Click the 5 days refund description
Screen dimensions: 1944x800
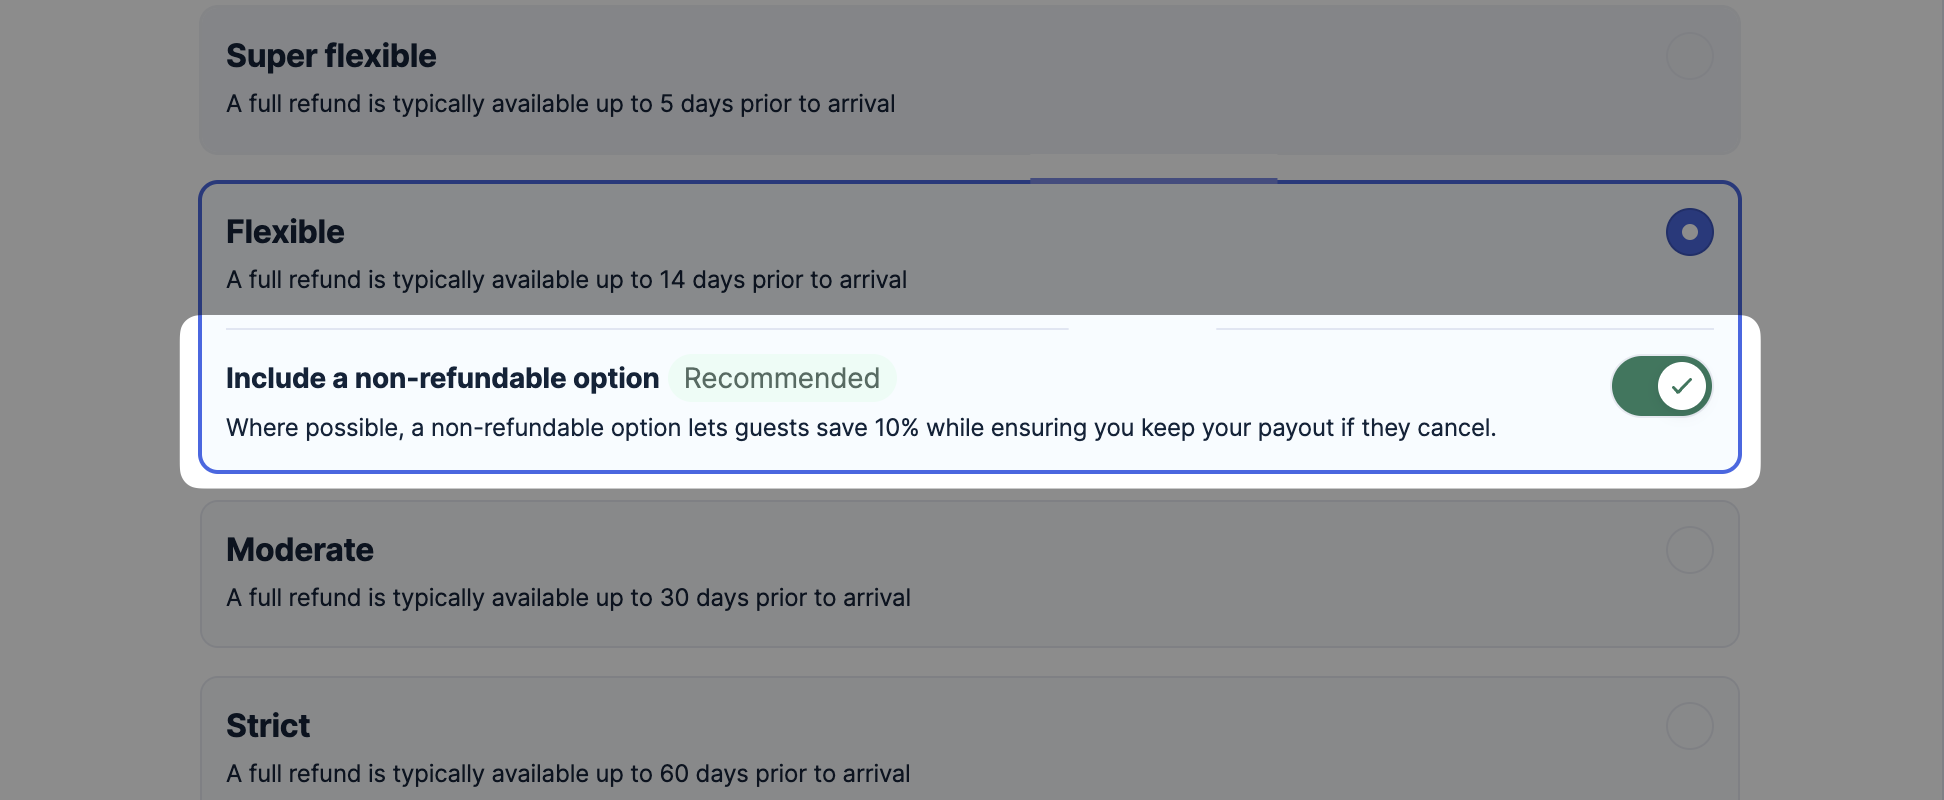560,104
